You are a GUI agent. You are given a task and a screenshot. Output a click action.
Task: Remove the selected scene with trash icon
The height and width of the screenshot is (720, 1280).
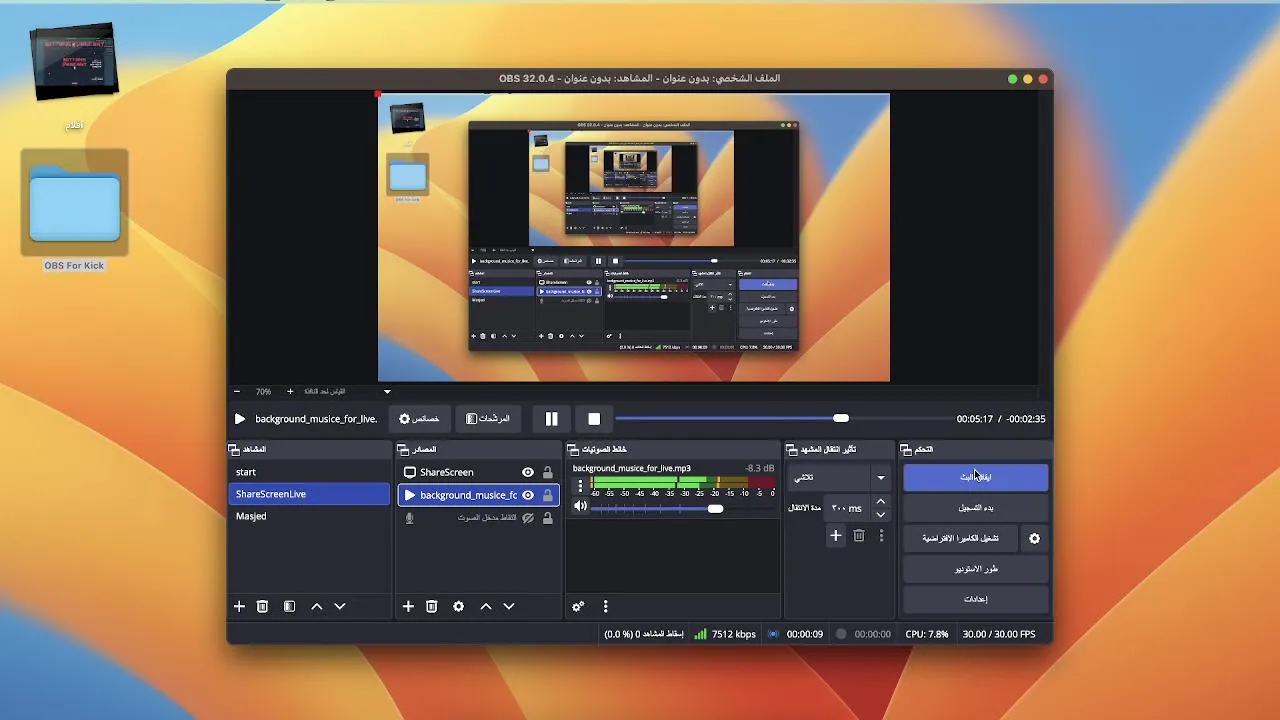point(262,606)
